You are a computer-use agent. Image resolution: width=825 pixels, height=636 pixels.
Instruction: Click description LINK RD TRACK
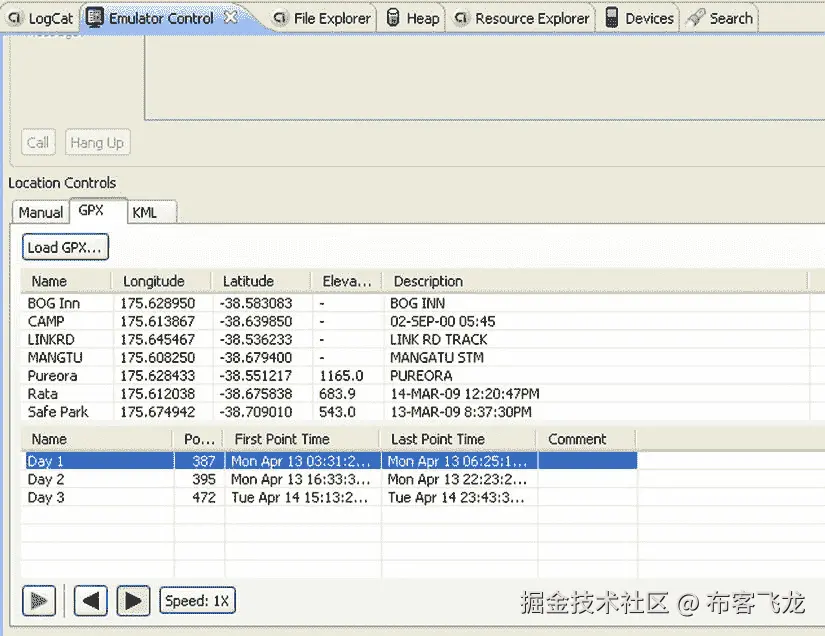(438, 340)
